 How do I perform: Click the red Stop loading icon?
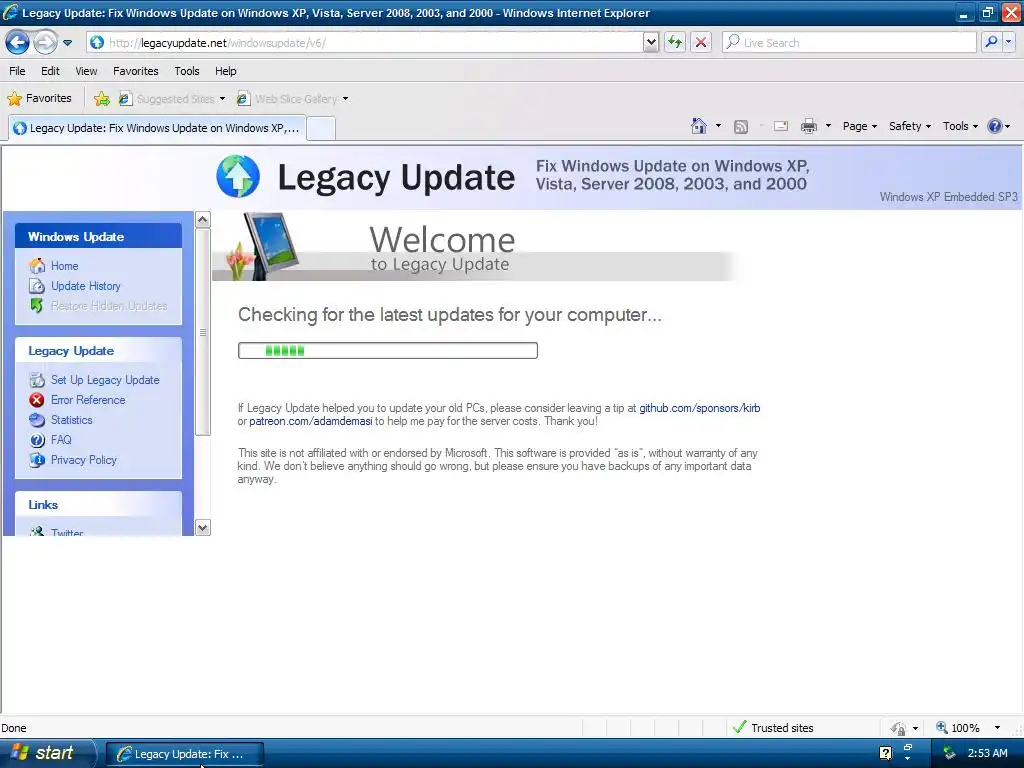click(701, 43)
